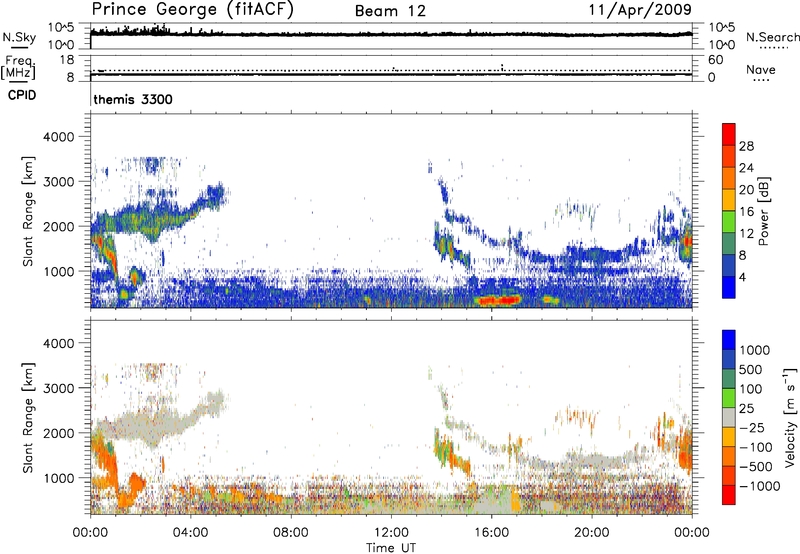
Task: Select the "themis 3300" control program text
Action: click(133, 99)
